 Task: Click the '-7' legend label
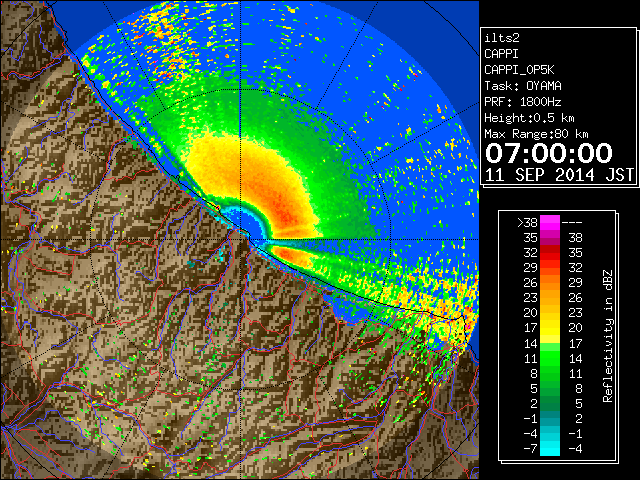pyautogui.click(x=530, y=449)
